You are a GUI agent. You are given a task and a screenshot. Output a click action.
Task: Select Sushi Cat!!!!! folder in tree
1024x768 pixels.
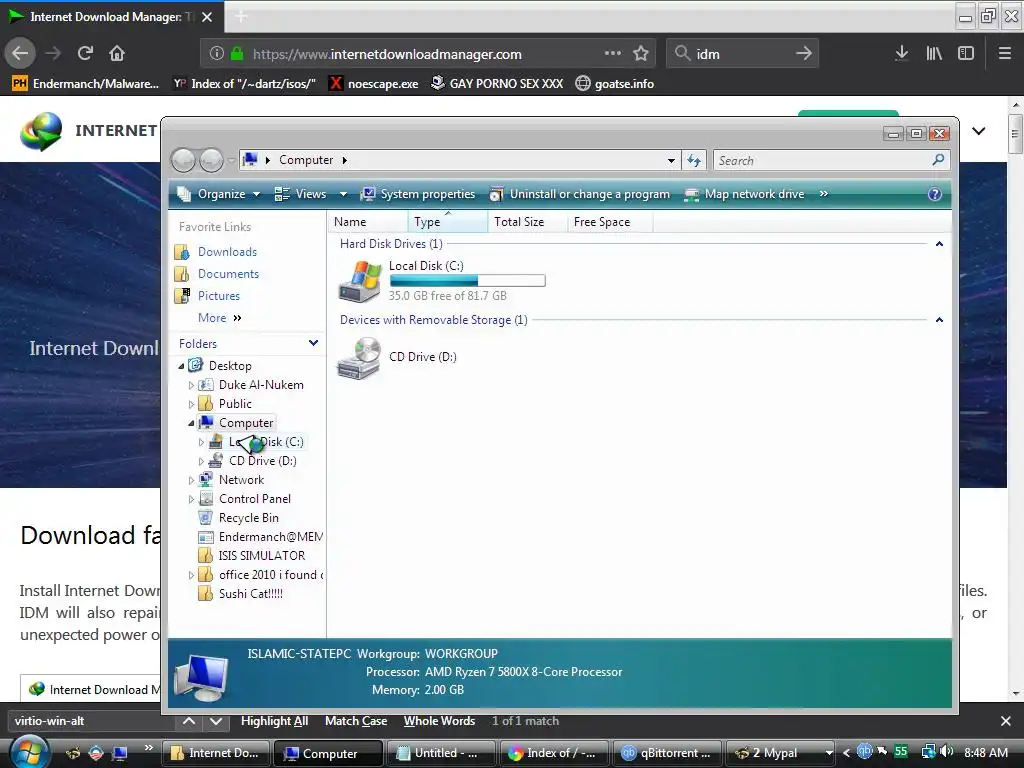coord(250,594)
